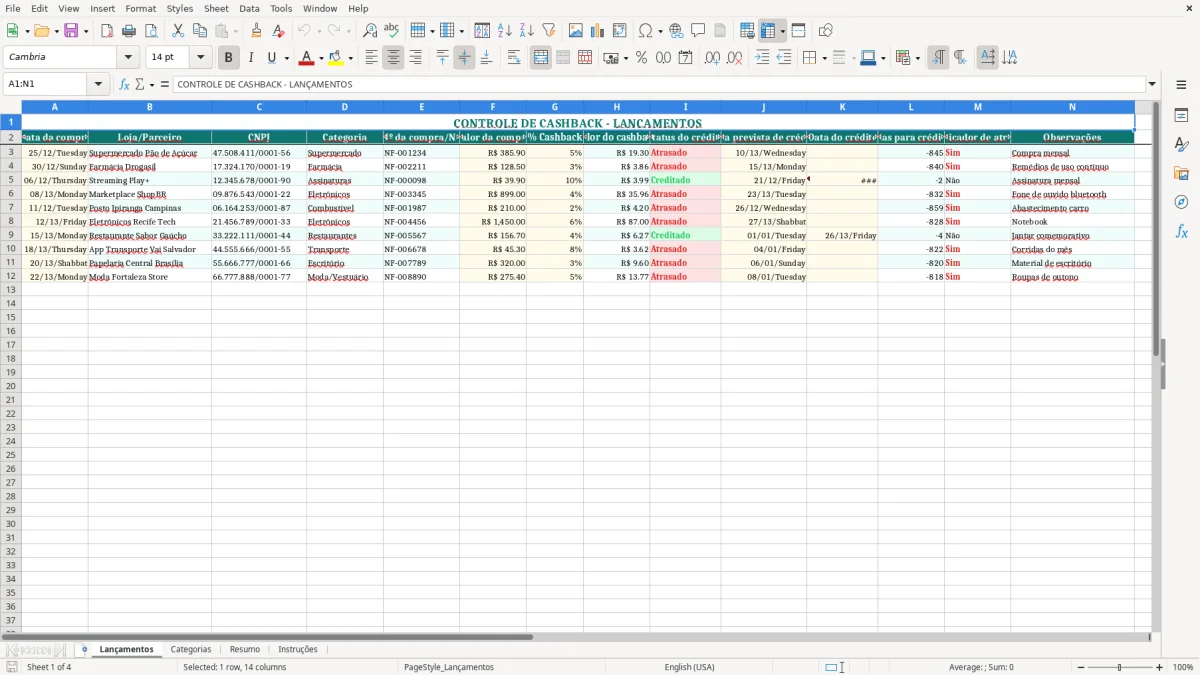Screen dimensions: 1200x675
Task: Switch to the Resumo sheet tab
Action: [x=245, y=650]
